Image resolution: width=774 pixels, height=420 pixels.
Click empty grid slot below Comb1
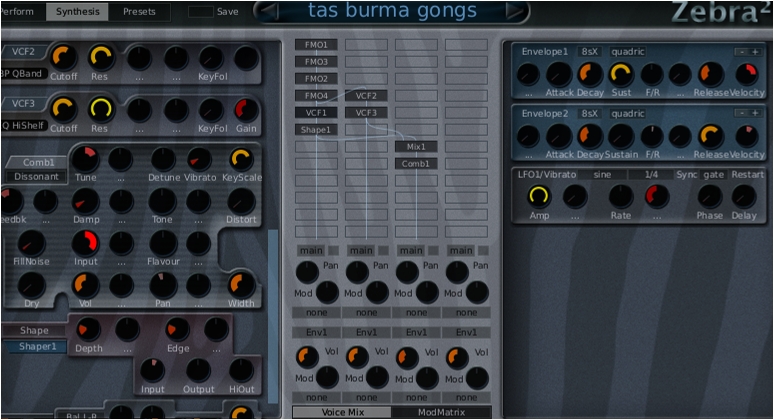[416, 181]
